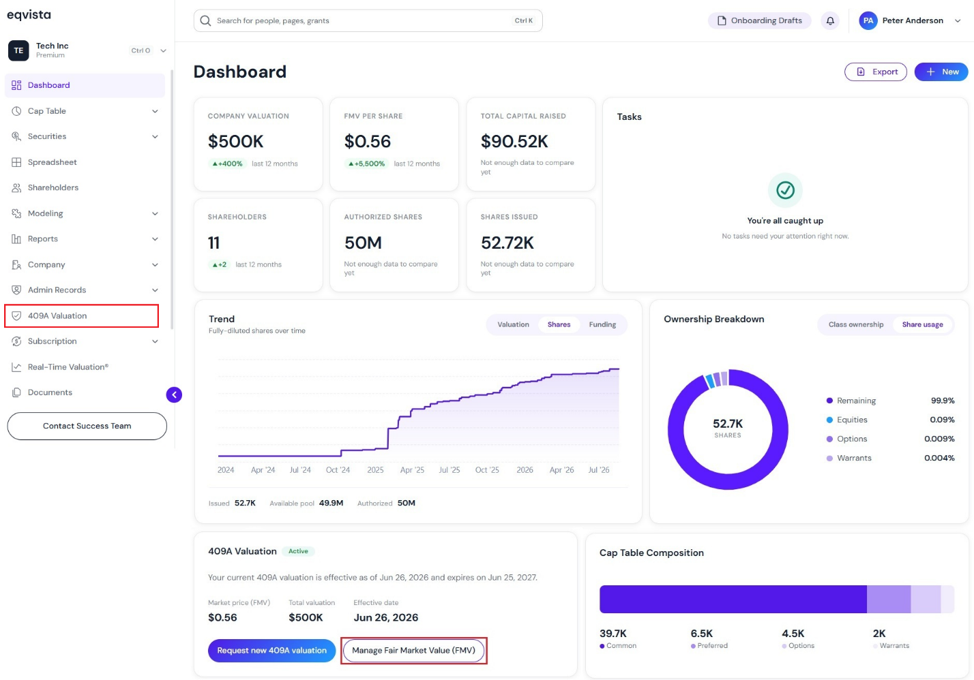Click the plus icon on New button

click(x=930, y=72)
